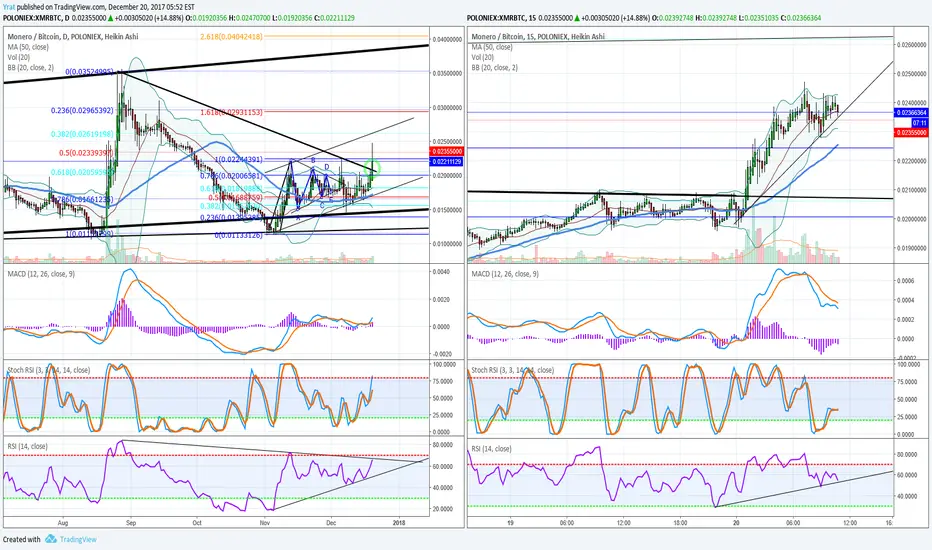Select the Stoch RSI label on 15-minute chart
932x550 pixels.
pos(512,370)
